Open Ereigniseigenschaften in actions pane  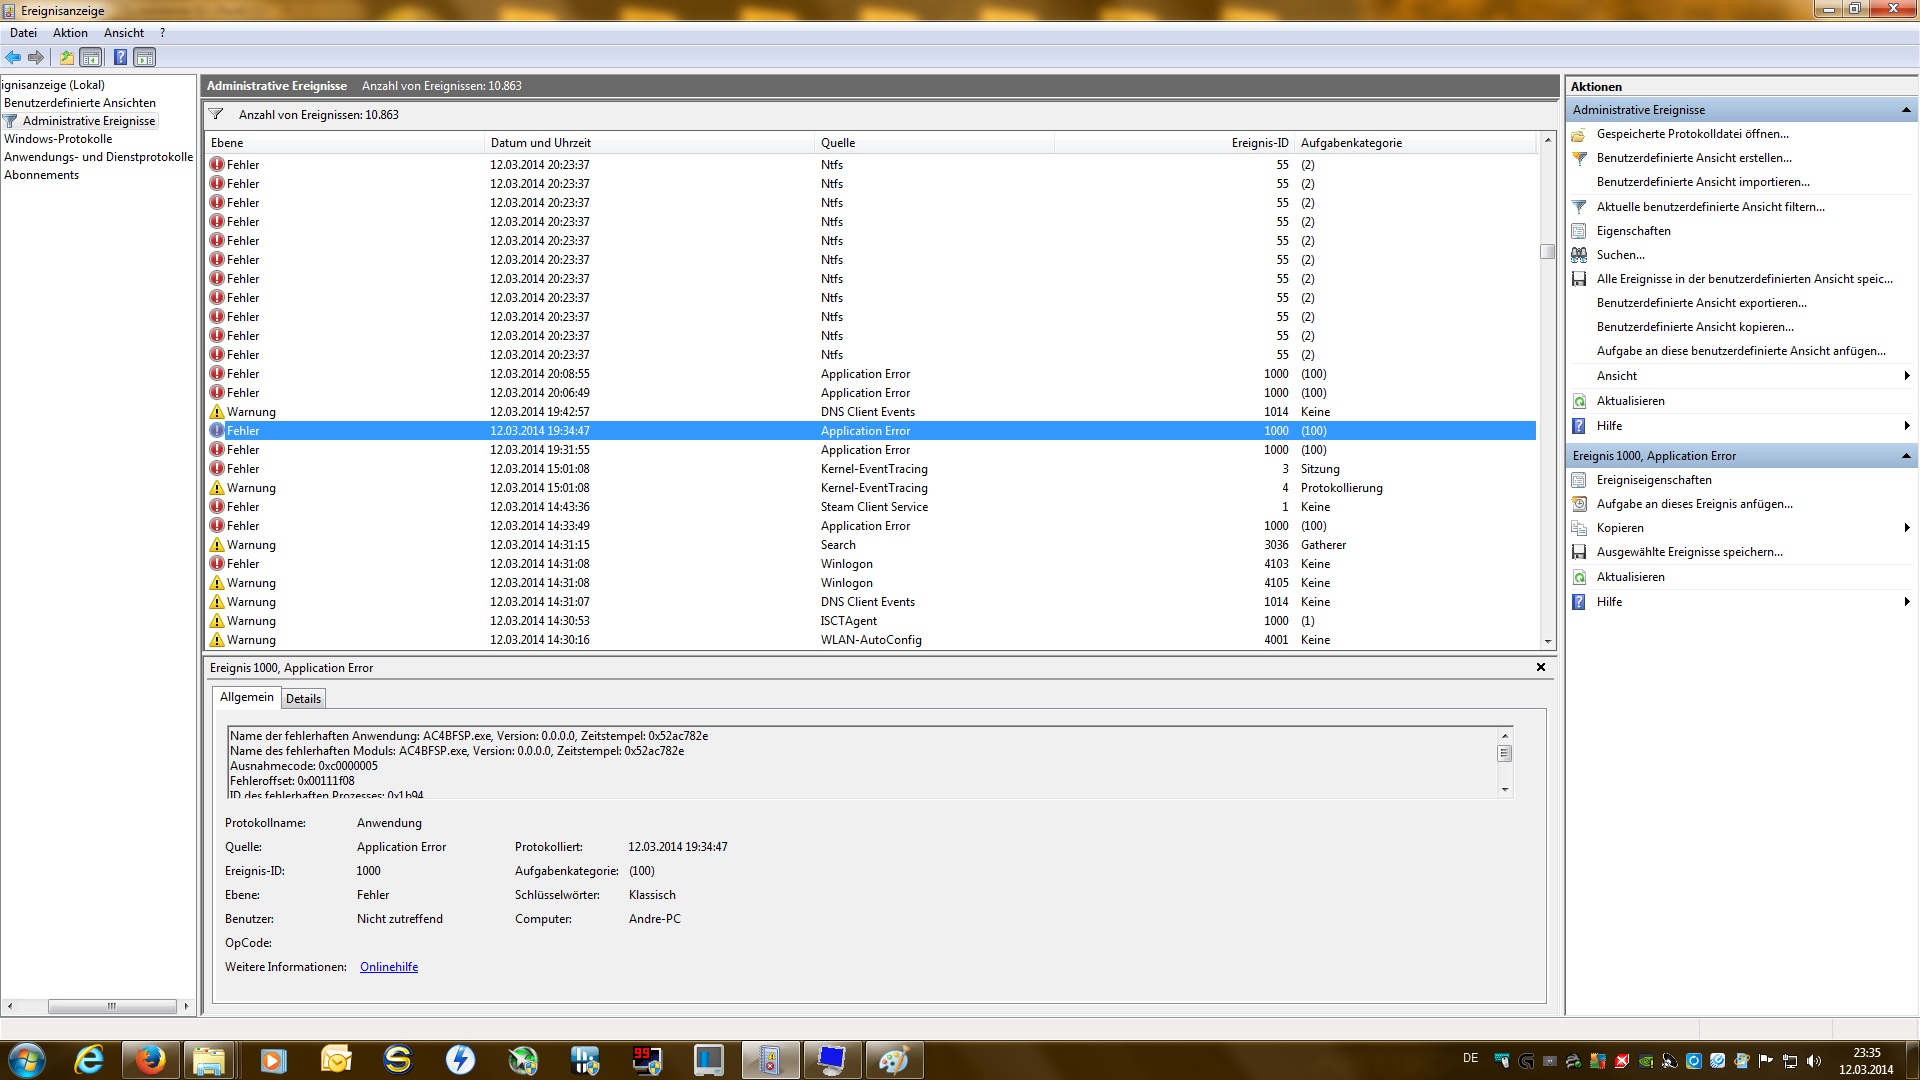click(x=1653, y=480)
